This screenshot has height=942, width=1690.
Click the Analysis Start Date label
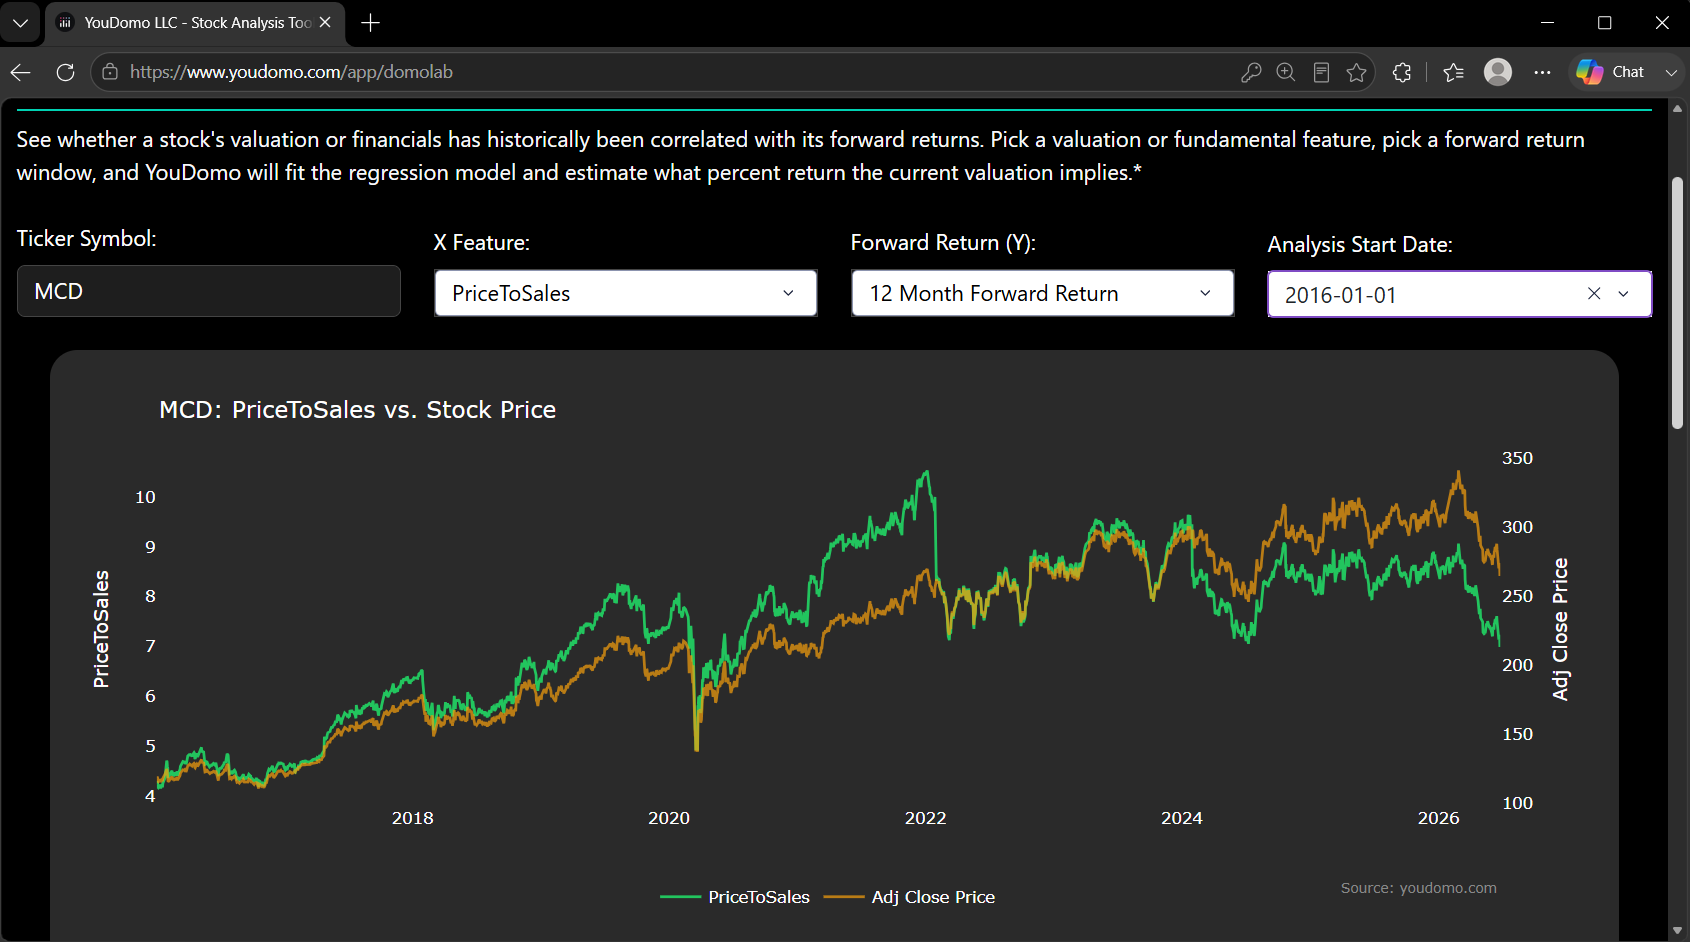(1361, 245)
